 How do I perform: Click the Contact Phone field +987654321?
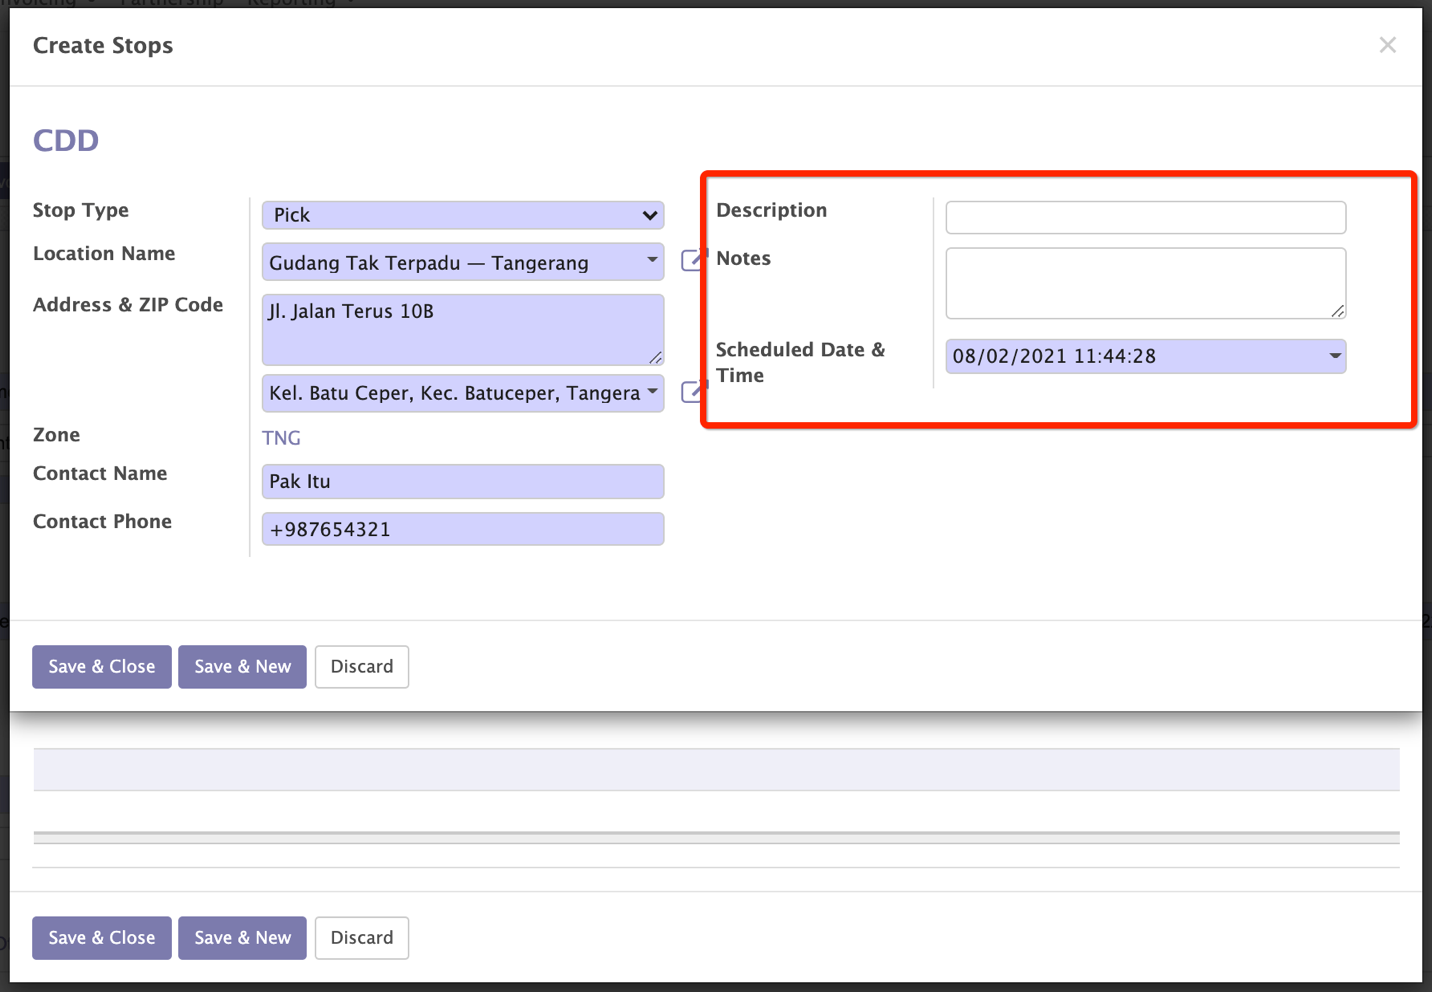(x=463, y=529)
